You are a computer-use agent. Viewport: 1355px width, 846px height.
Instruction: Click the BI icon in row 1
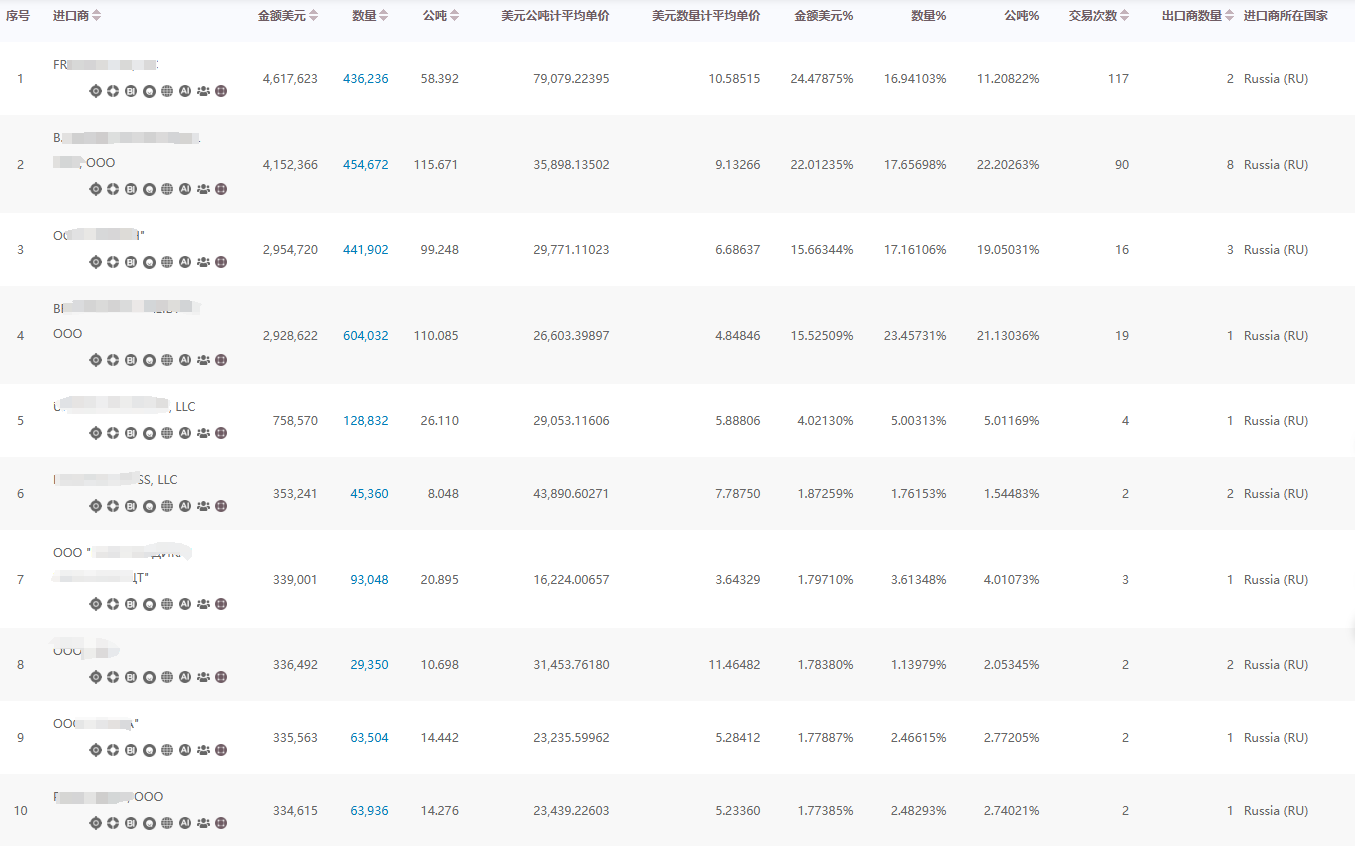[x=131, y=91]
